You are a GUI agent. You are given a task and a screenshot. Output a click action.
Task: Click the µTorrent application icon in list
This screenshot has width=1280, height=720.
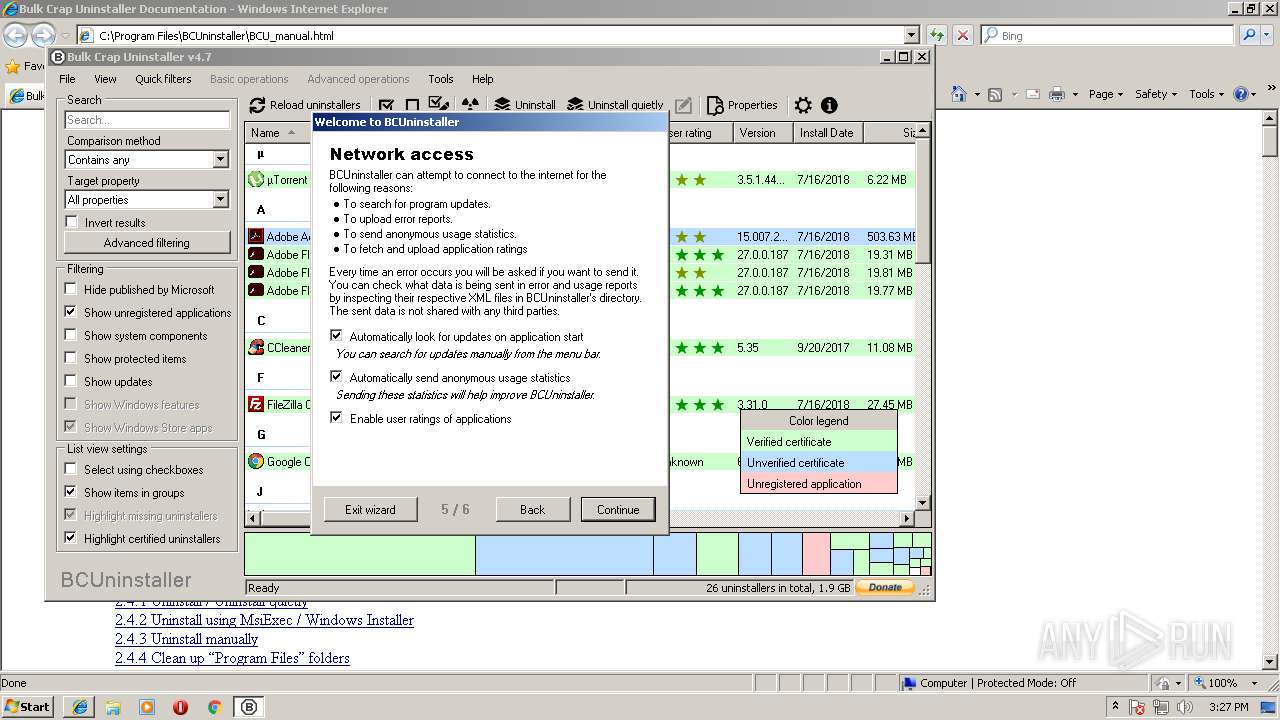tap(256, 180)
